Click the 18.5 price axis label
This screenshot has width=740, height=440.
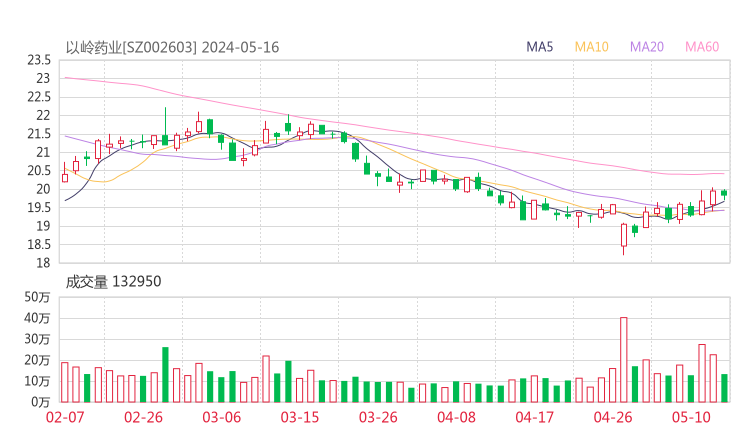[x=39, y=245]
